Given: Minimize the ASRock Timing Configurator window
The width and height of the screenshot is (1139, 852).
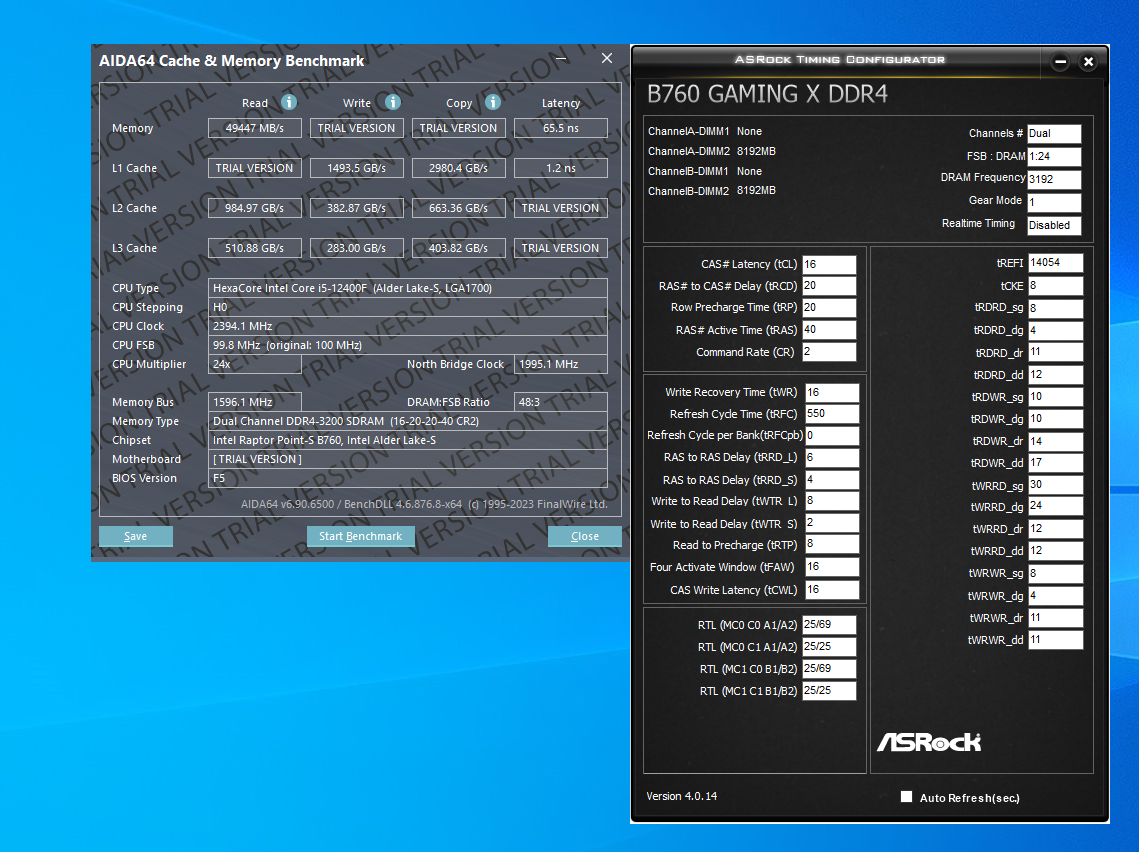Looking at the screenshot, I should (1060, 62).
